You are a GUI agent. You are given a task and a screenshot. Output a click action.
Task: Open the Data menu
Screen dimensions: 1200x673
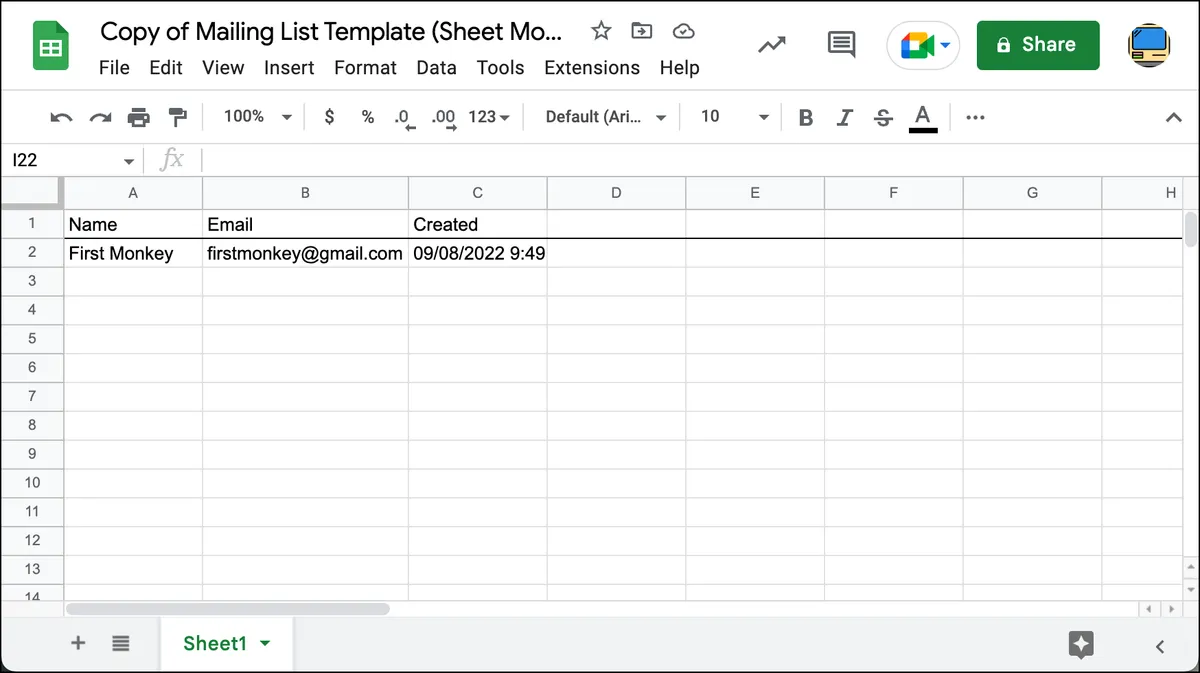click(x=436, y=68)
